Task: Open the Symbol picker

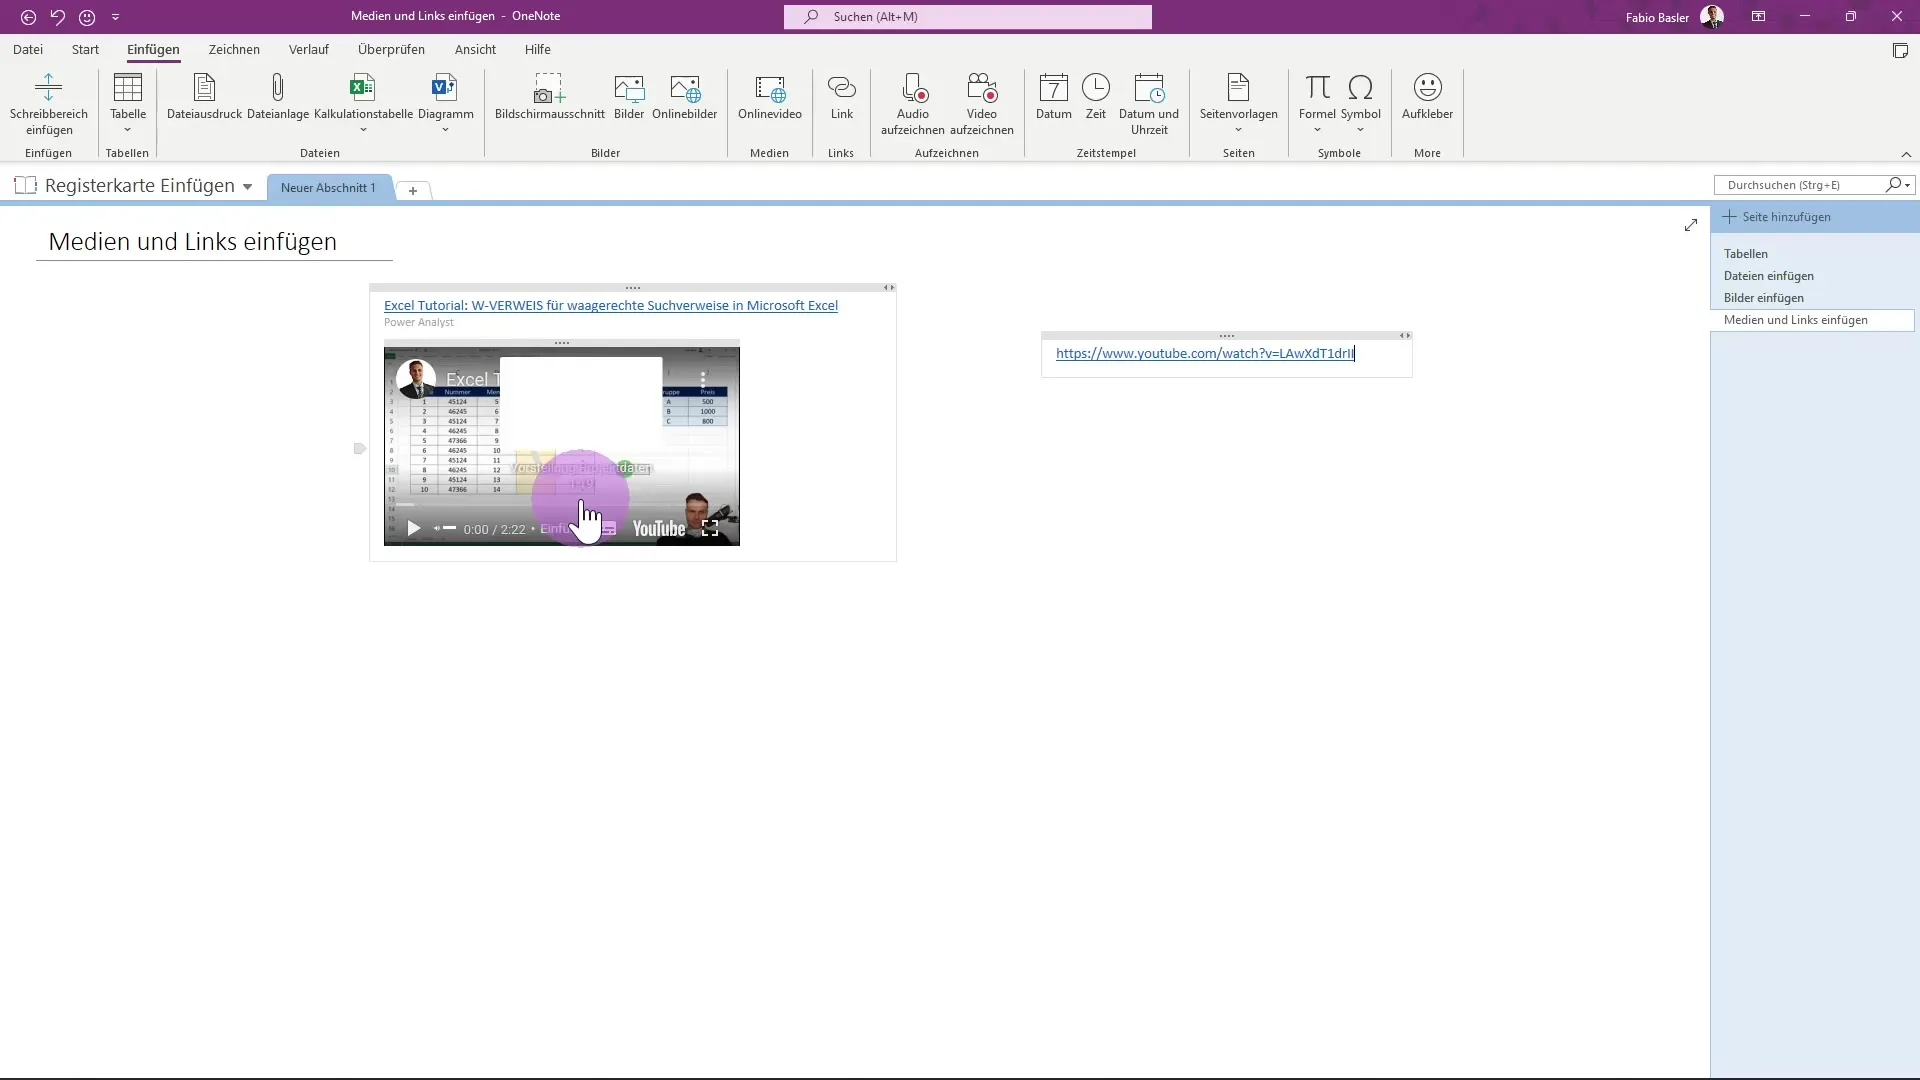Action: [x=1360, y=88]
